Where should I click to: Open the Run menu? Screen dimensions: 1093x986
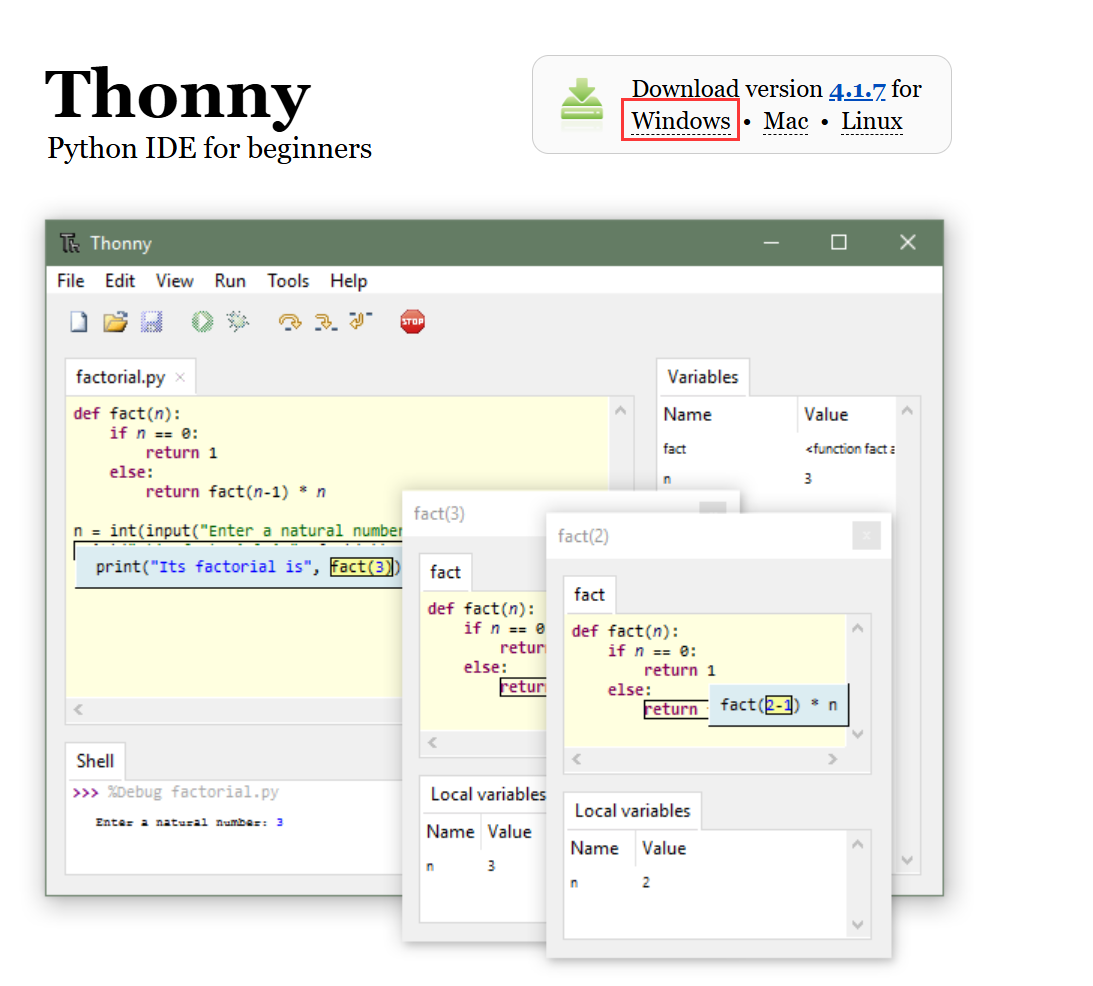(230, 281)
